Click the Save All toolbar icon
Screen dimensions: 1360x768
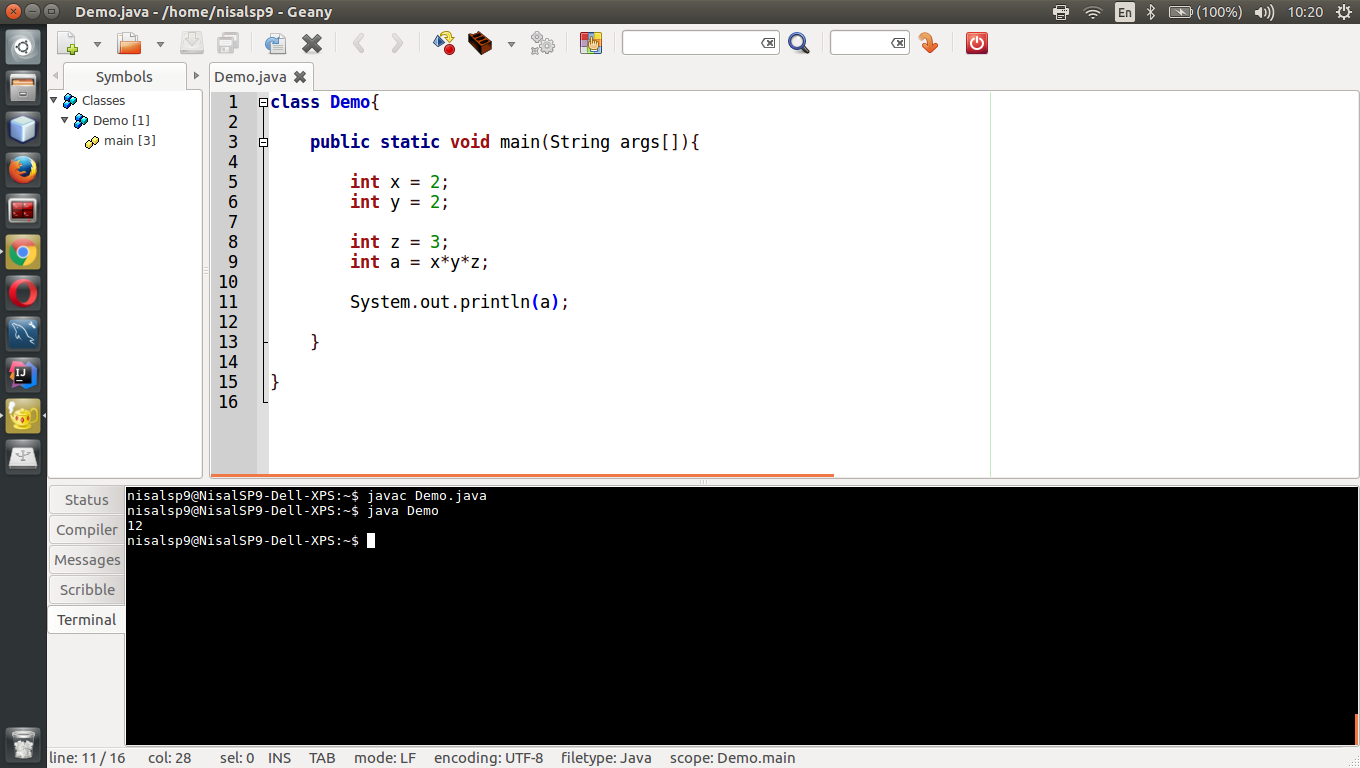[228, 43]
